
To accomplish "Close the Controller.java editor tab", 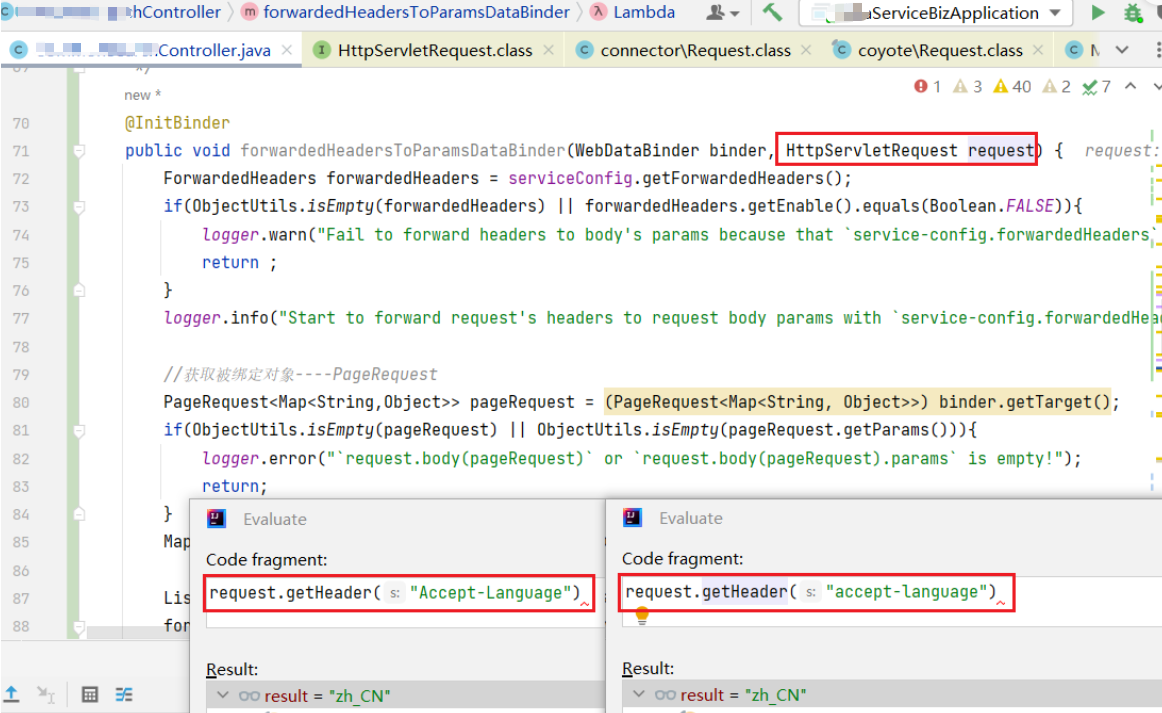I will tap(287, 50).
